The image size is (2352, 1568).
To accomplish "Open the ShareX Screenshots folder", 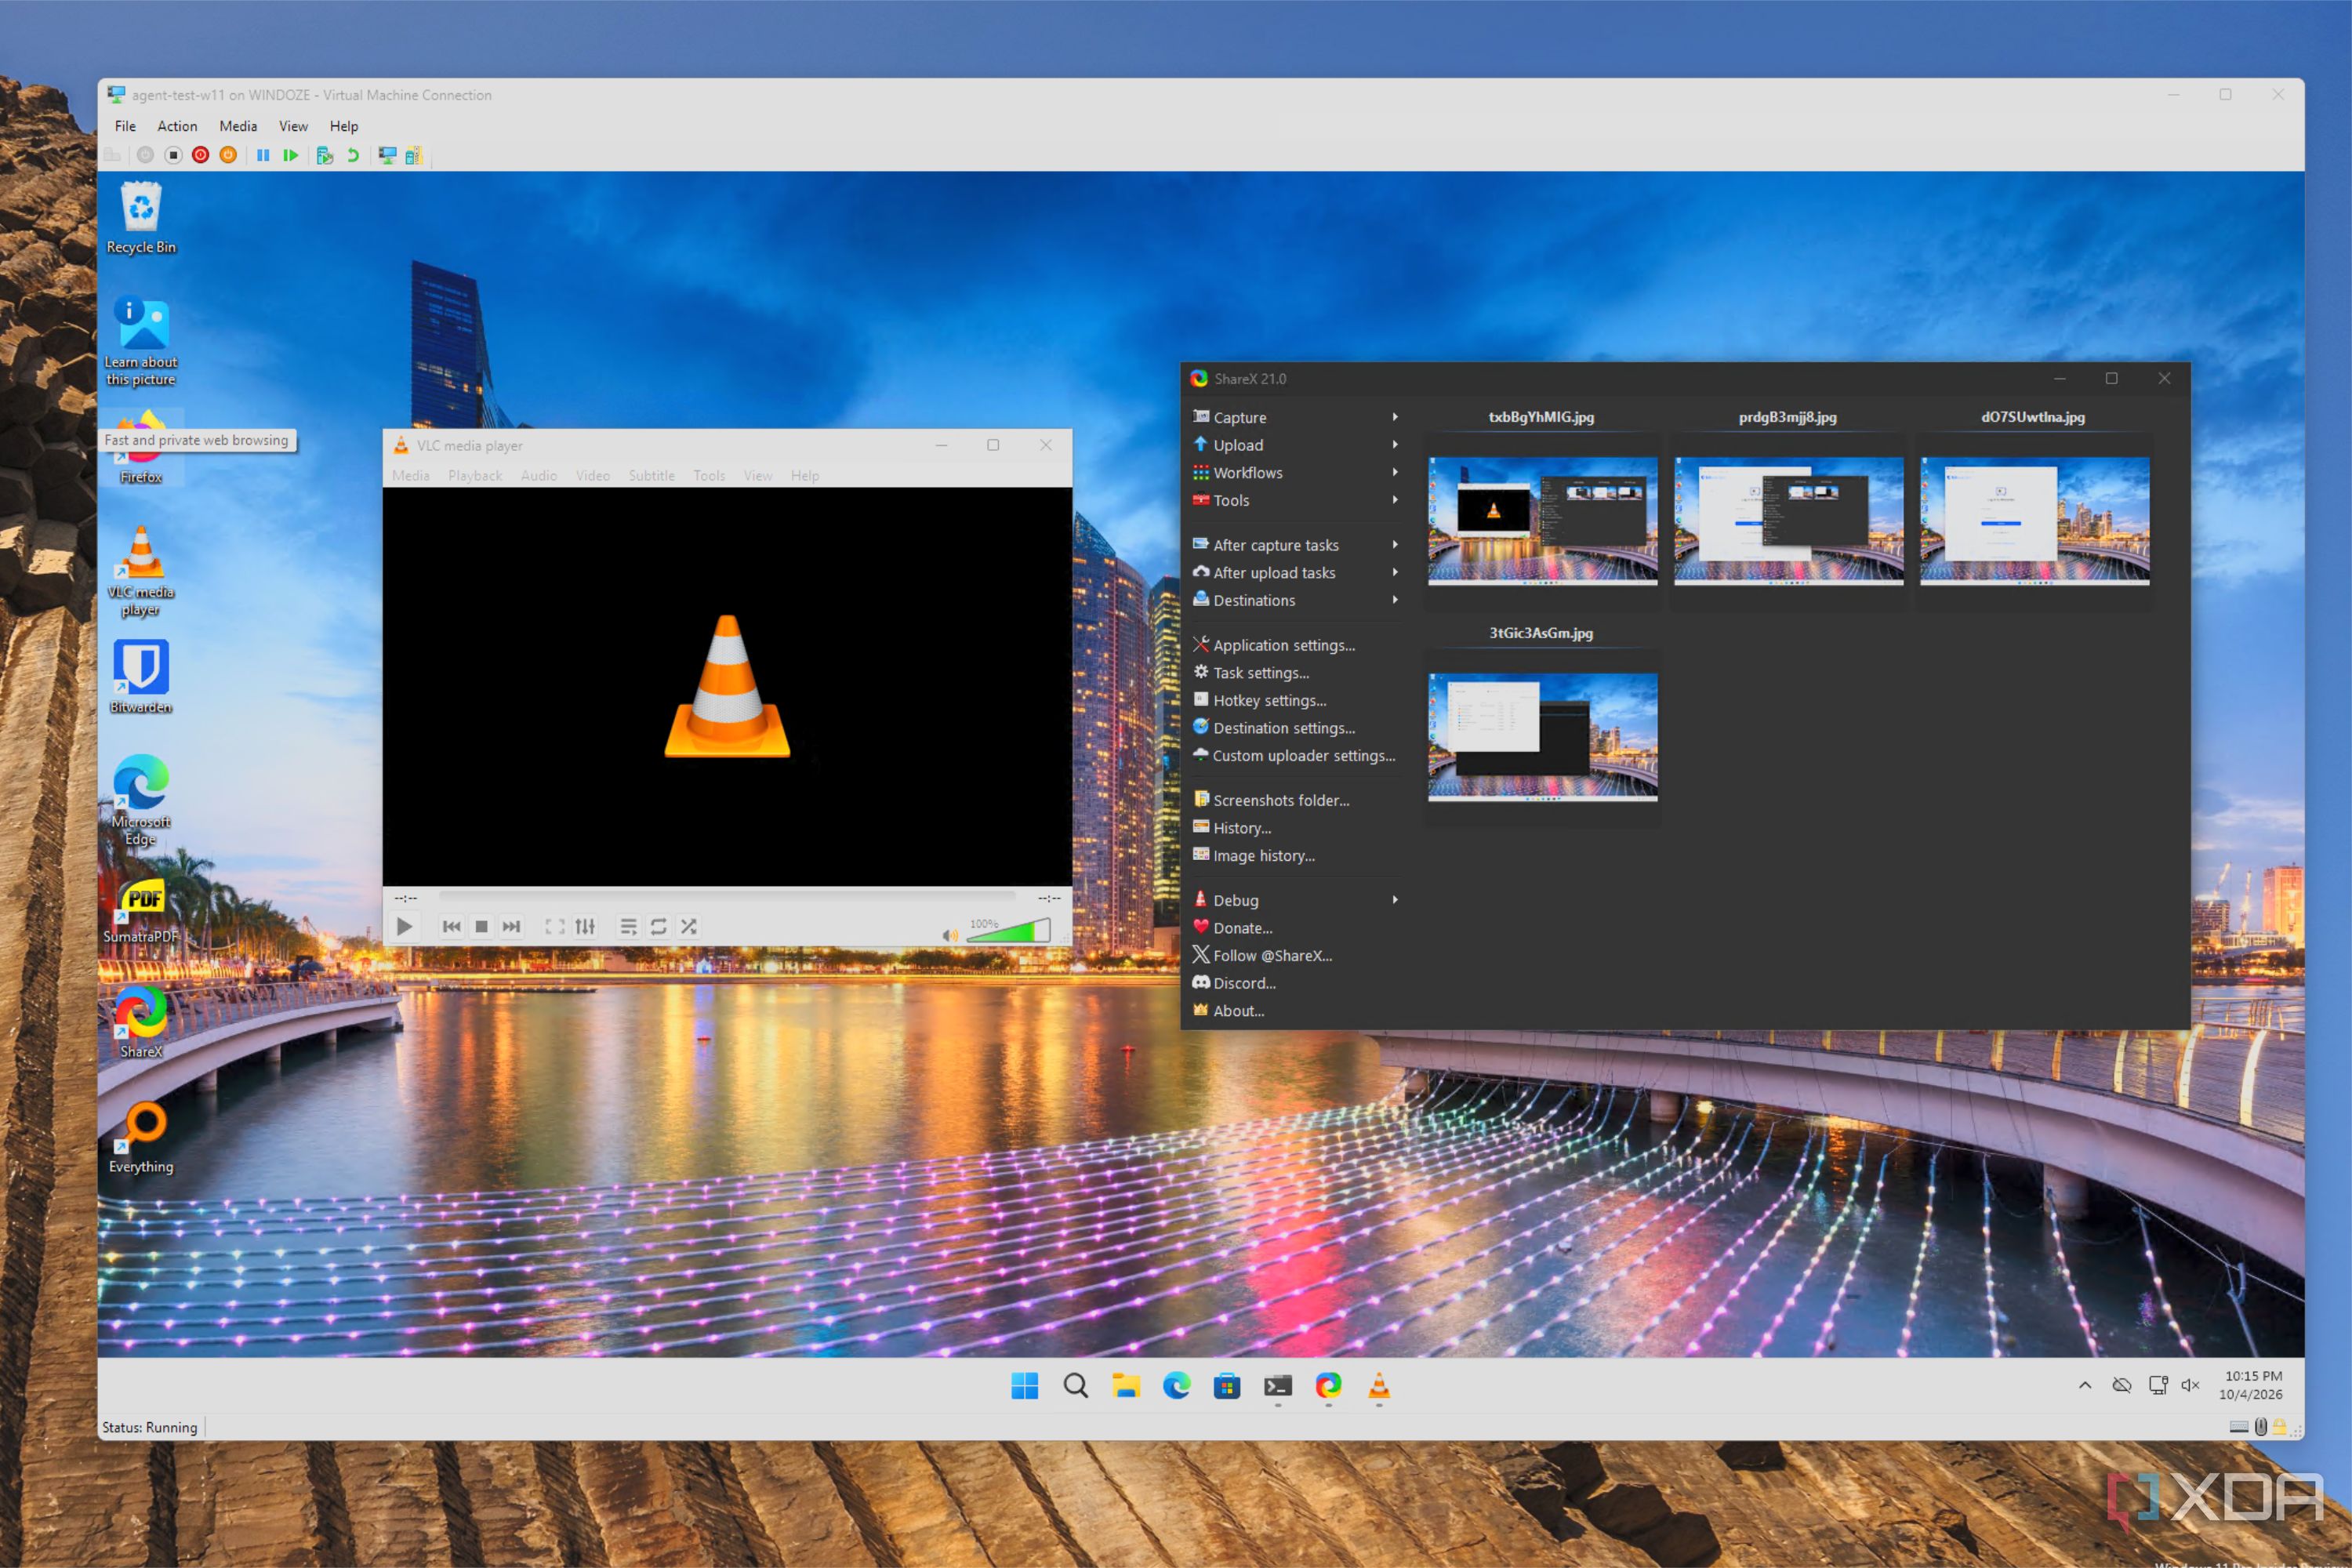I will click(x=1271, y=800).
